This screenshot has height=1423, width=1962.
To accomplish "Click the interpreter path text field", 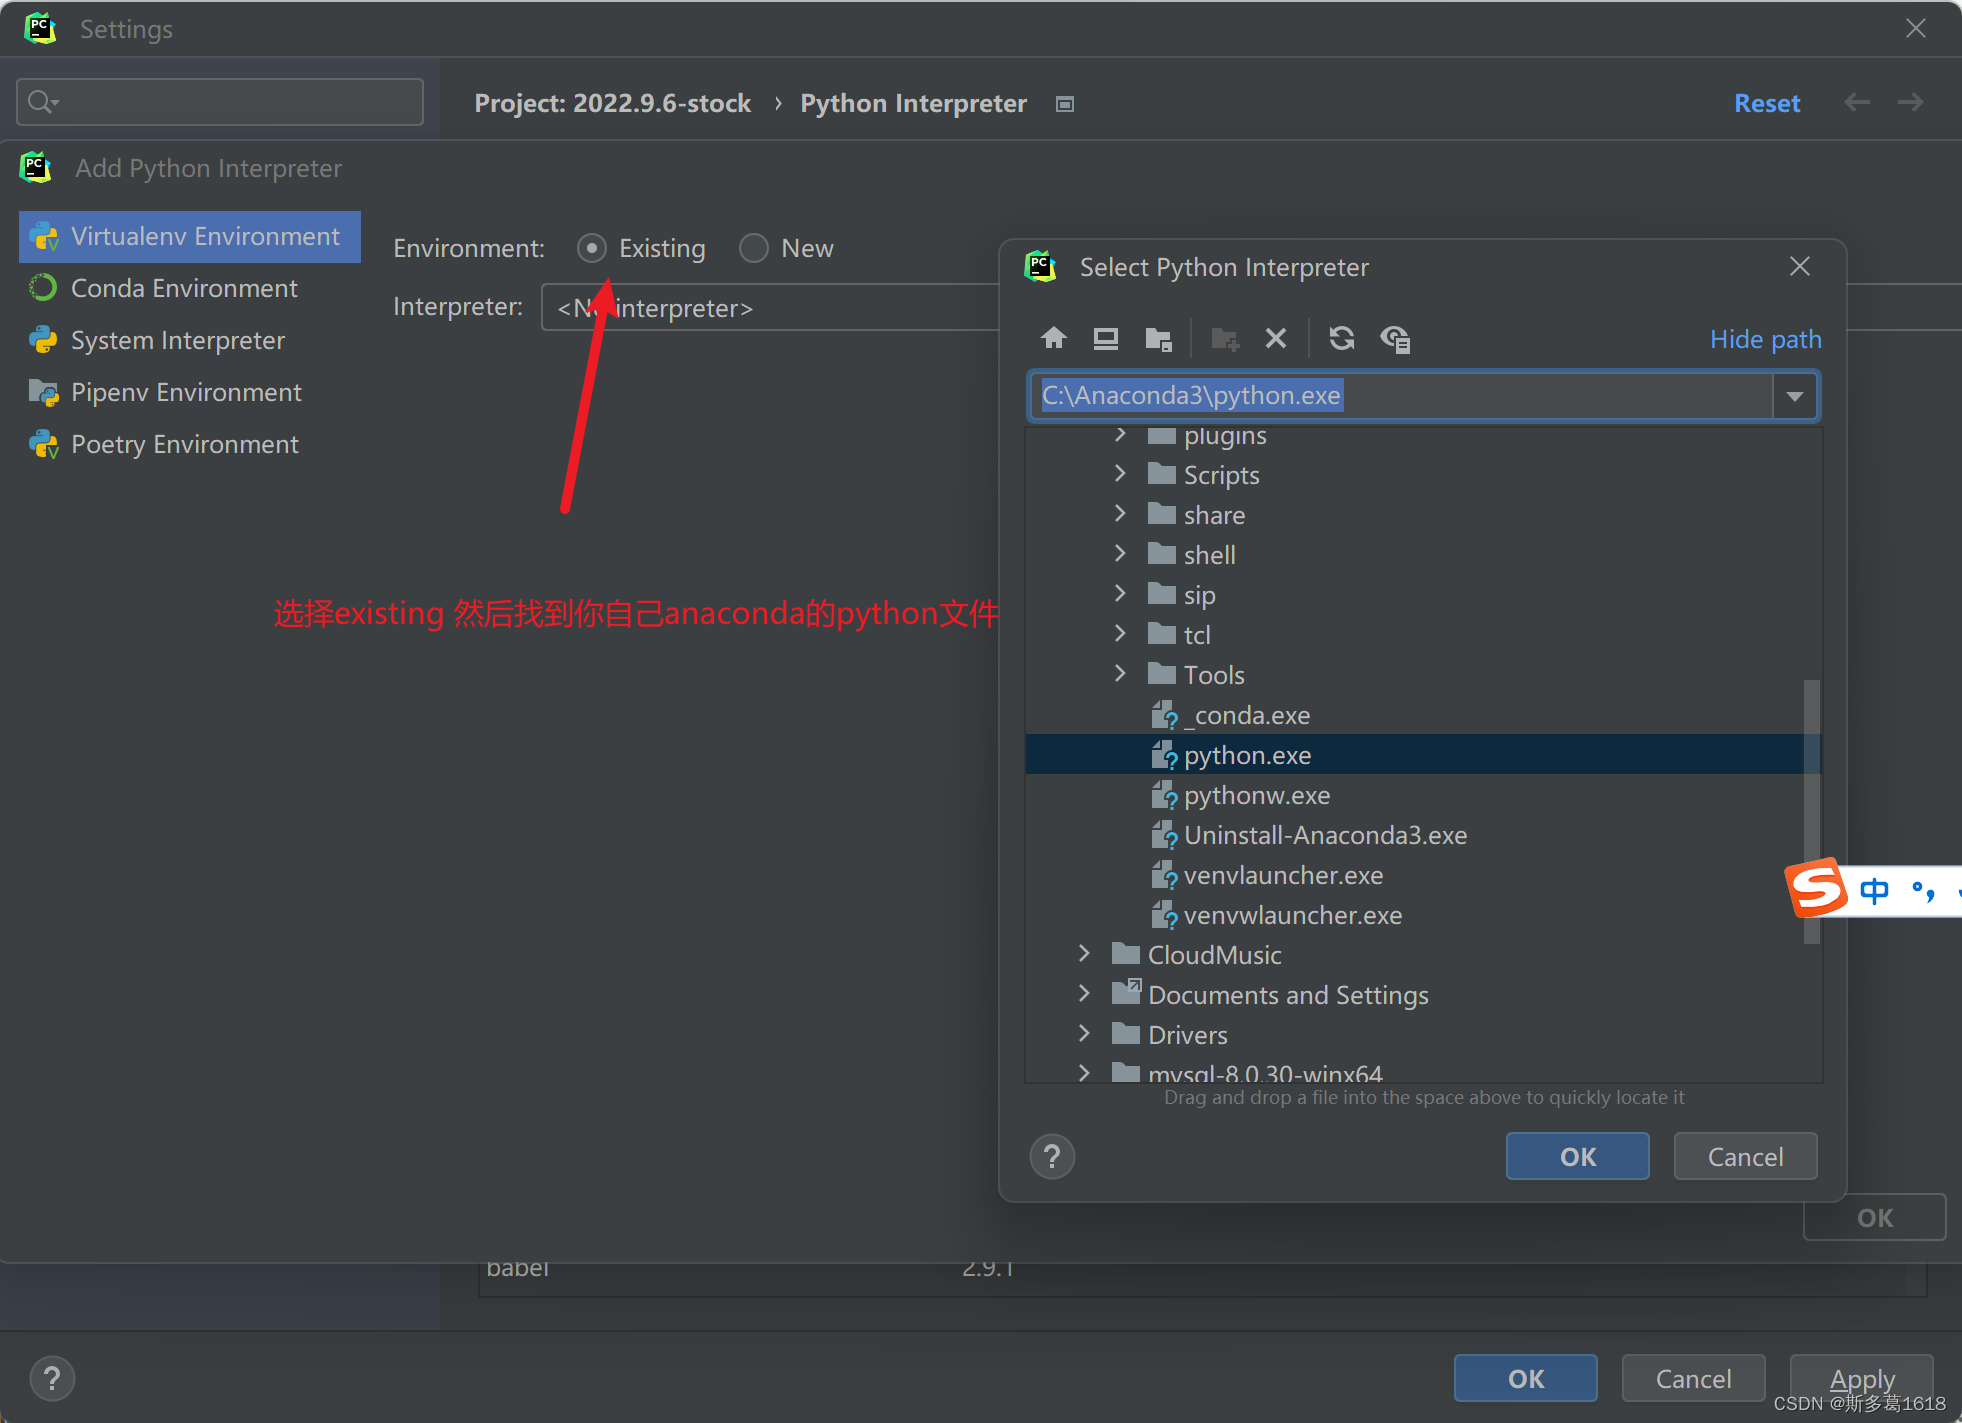I will pyautogui.click(x=1400, y=396).
